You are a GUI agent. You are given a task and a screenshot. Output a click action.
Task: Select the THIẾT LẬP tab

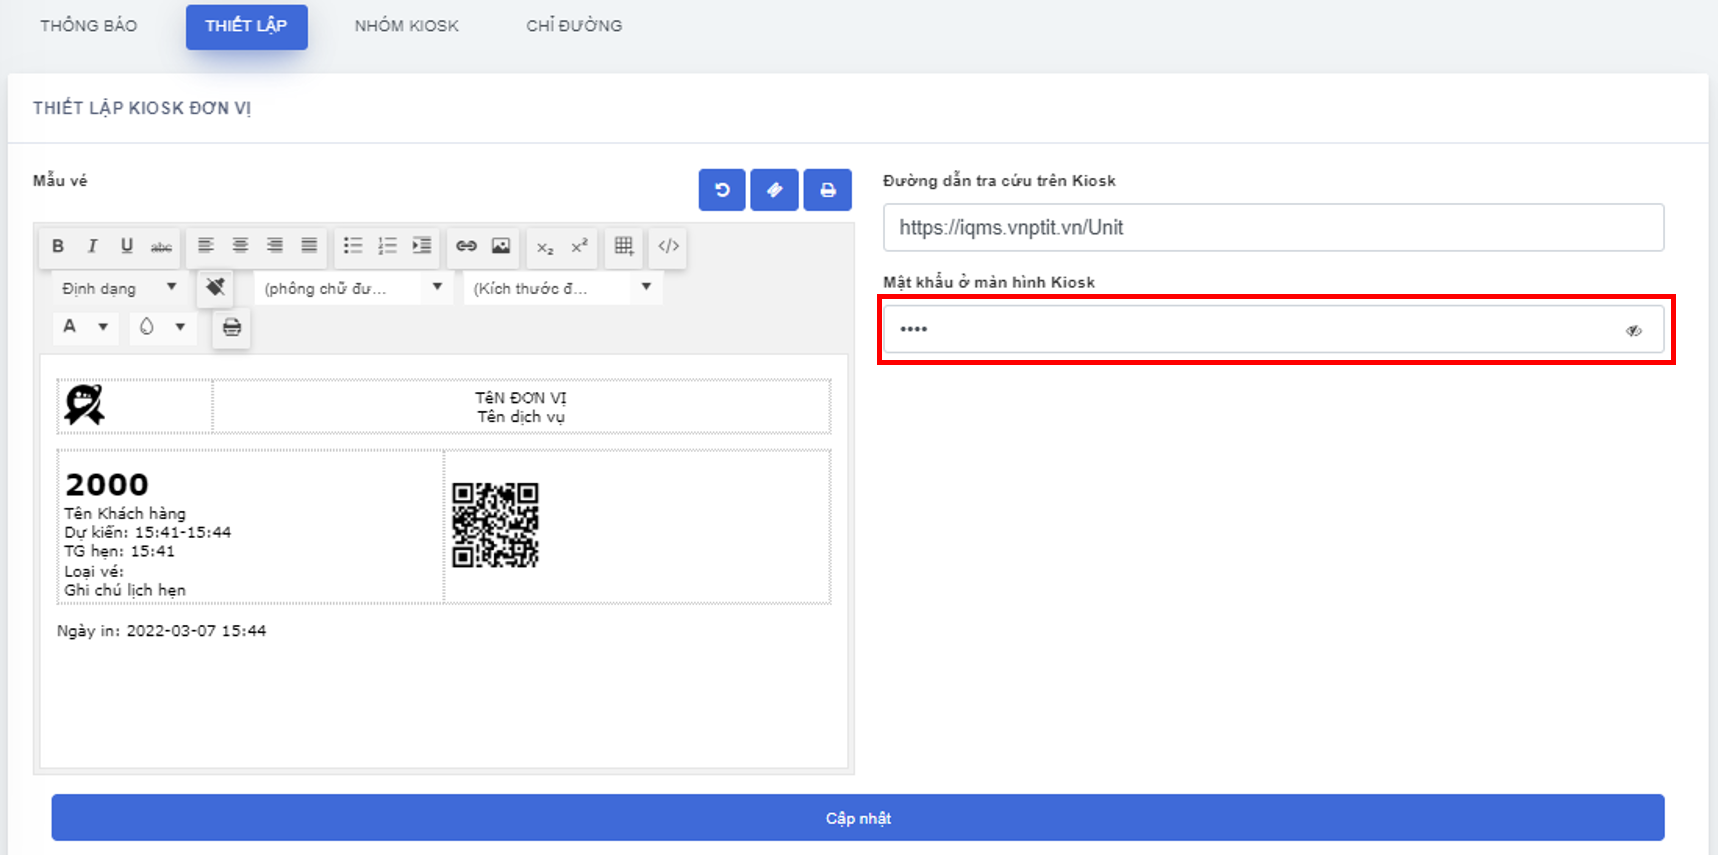[246, 26]
